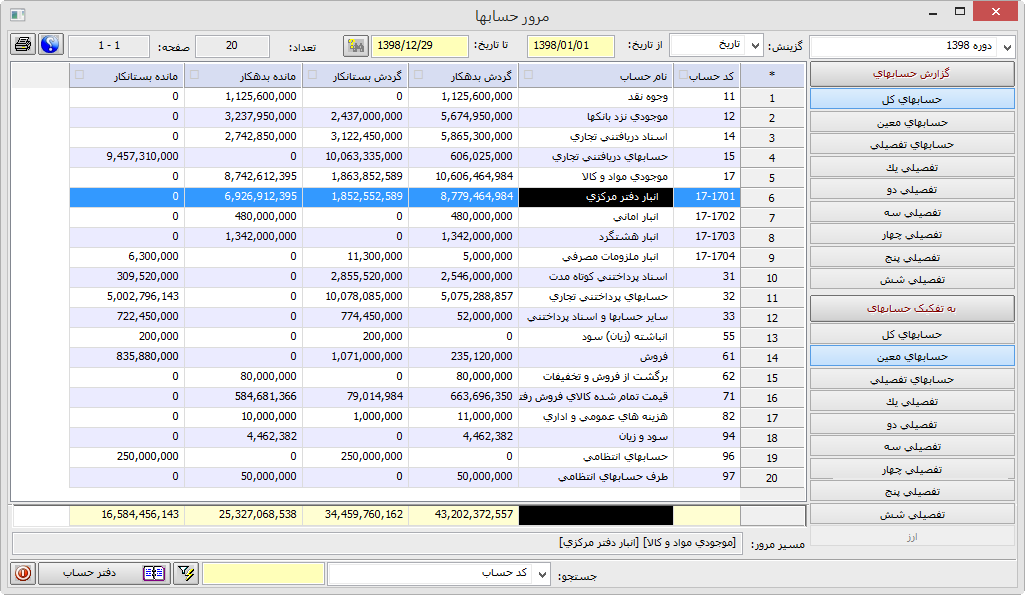The image size is (1025, 595).
Task: Toggle the checkbox in گردش بدهکار column header
Action: click(x=417, y=75)
